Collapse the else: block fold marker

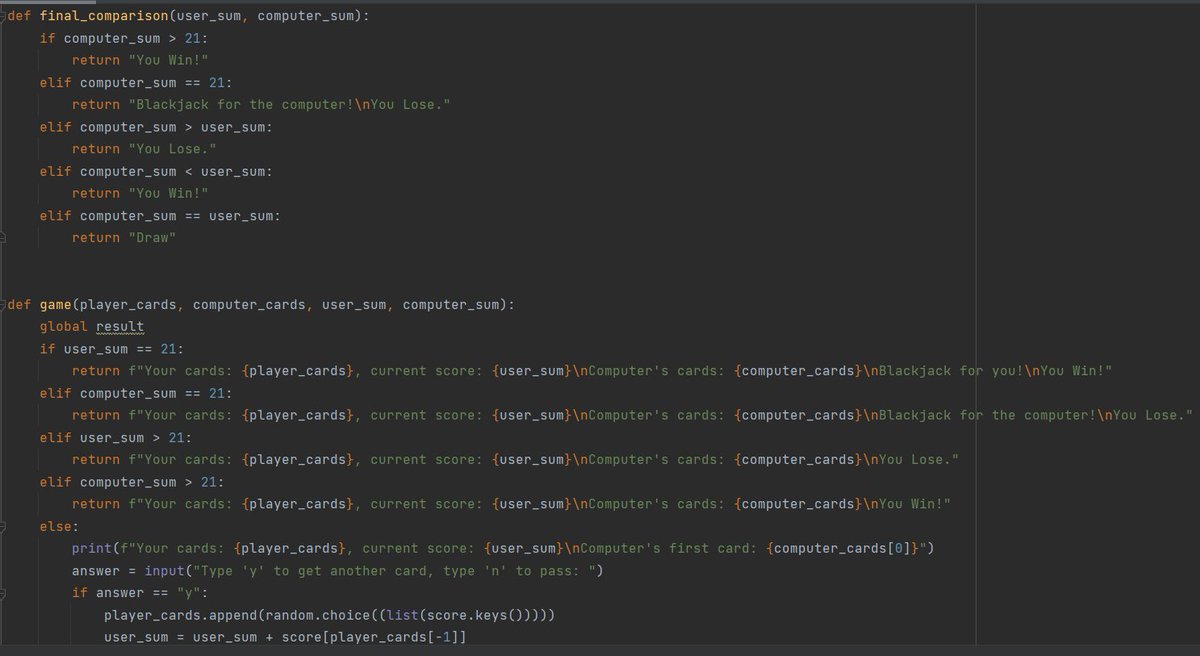pyautogui.click(x=4, y=526)
